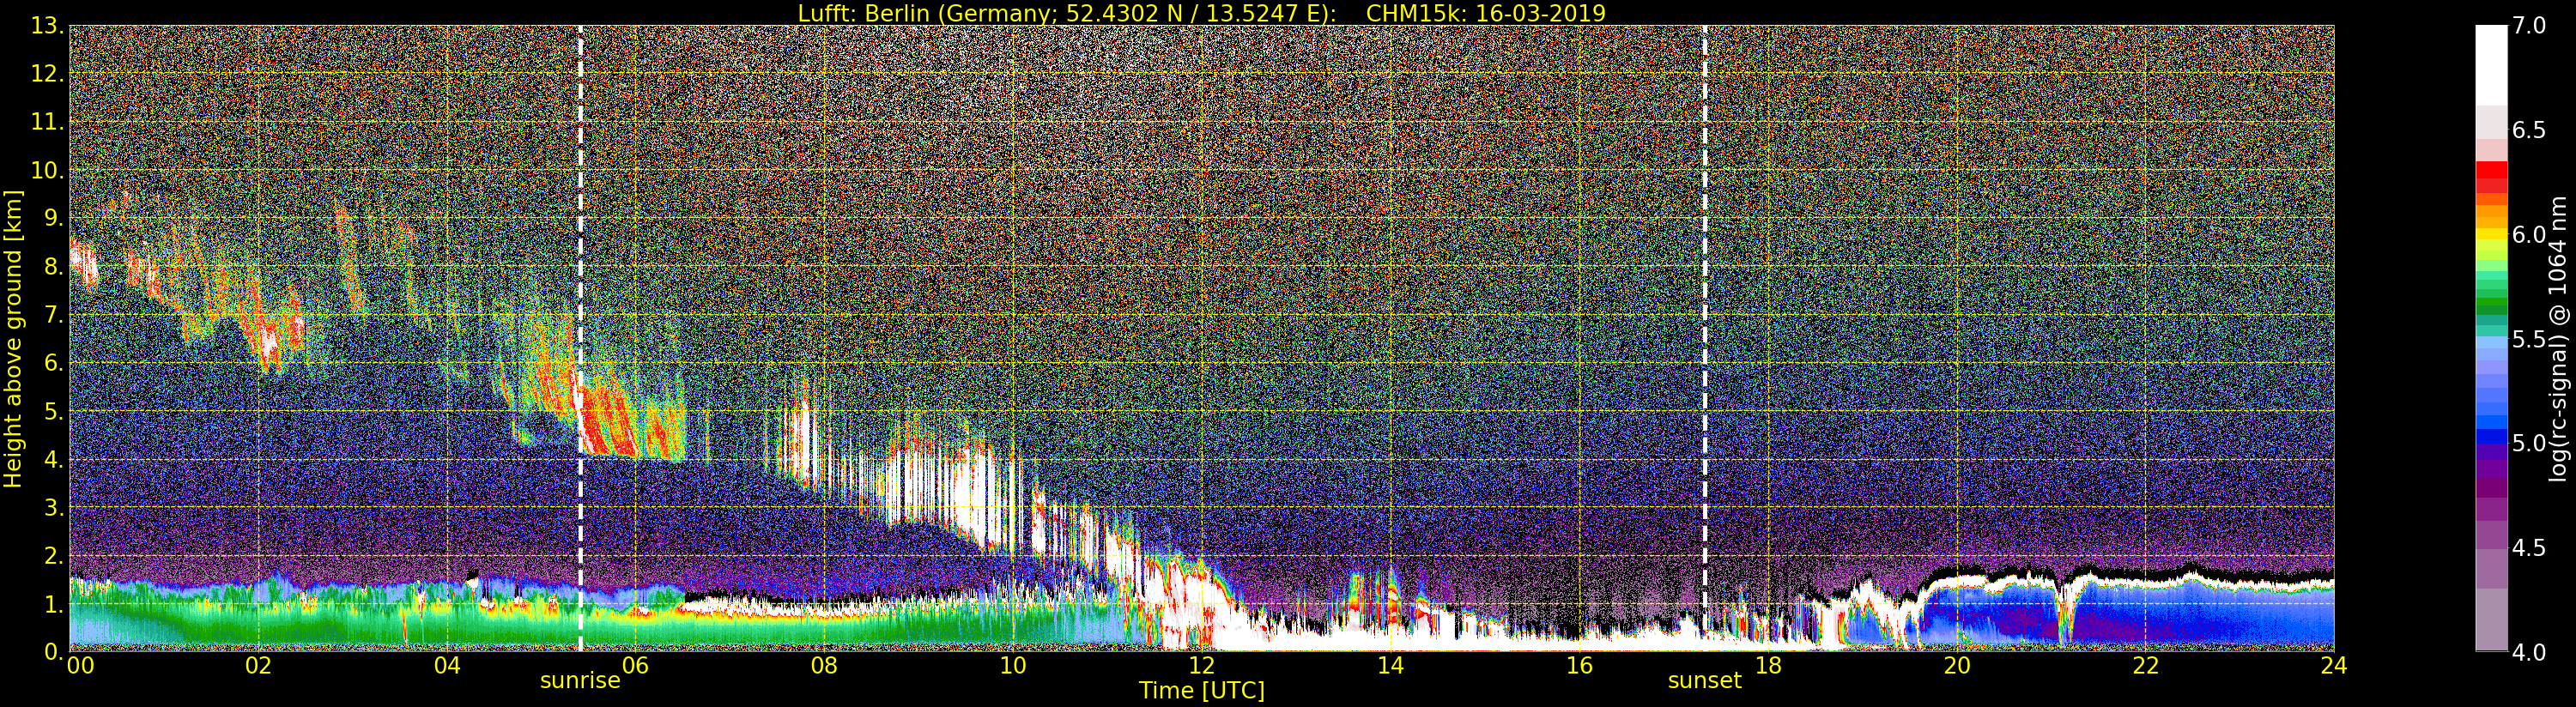Click the Lufft Berlin chart title
Viewport: 2576px width, 707px height.
(1201, 13)
